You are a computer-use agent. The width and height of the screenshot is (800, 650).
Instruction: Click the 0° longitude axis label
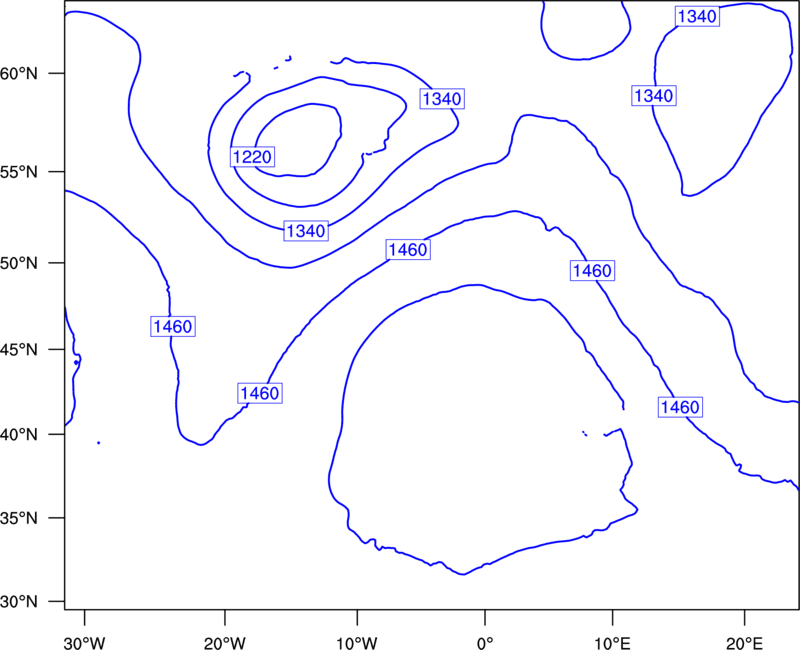485,643
